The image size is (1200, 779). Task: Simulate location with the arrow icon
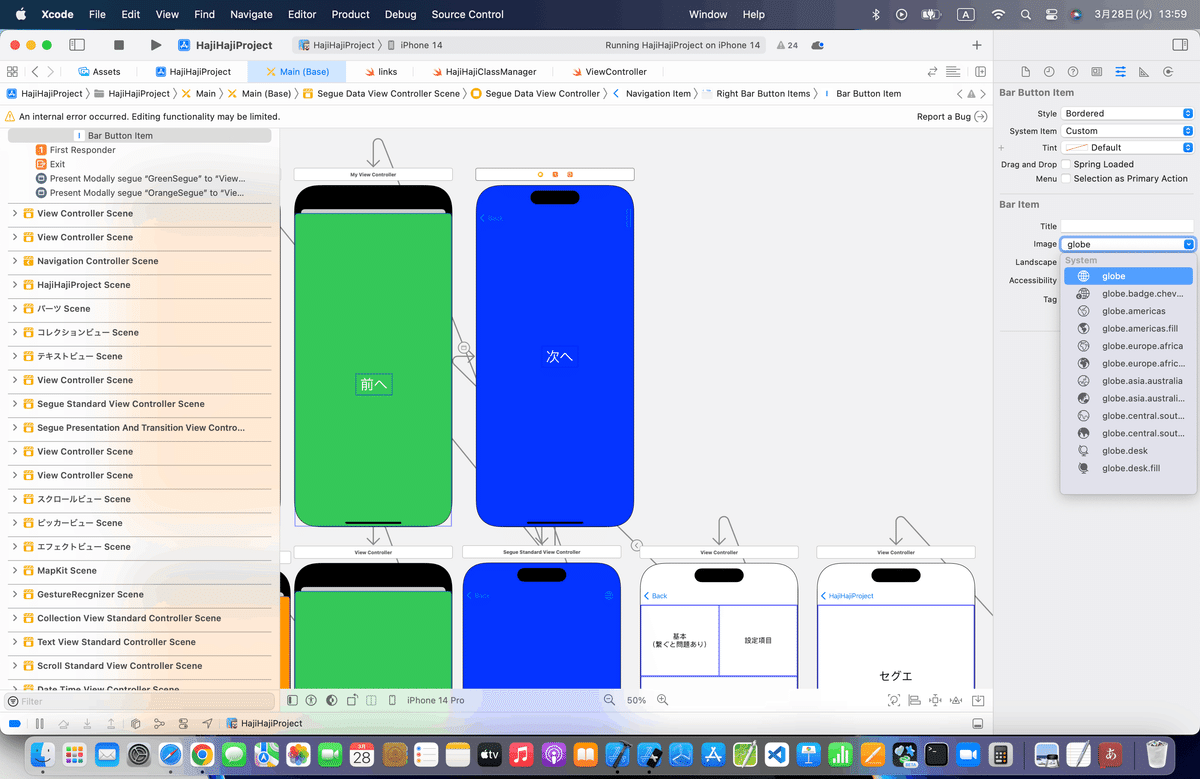[x=207, y=723]
